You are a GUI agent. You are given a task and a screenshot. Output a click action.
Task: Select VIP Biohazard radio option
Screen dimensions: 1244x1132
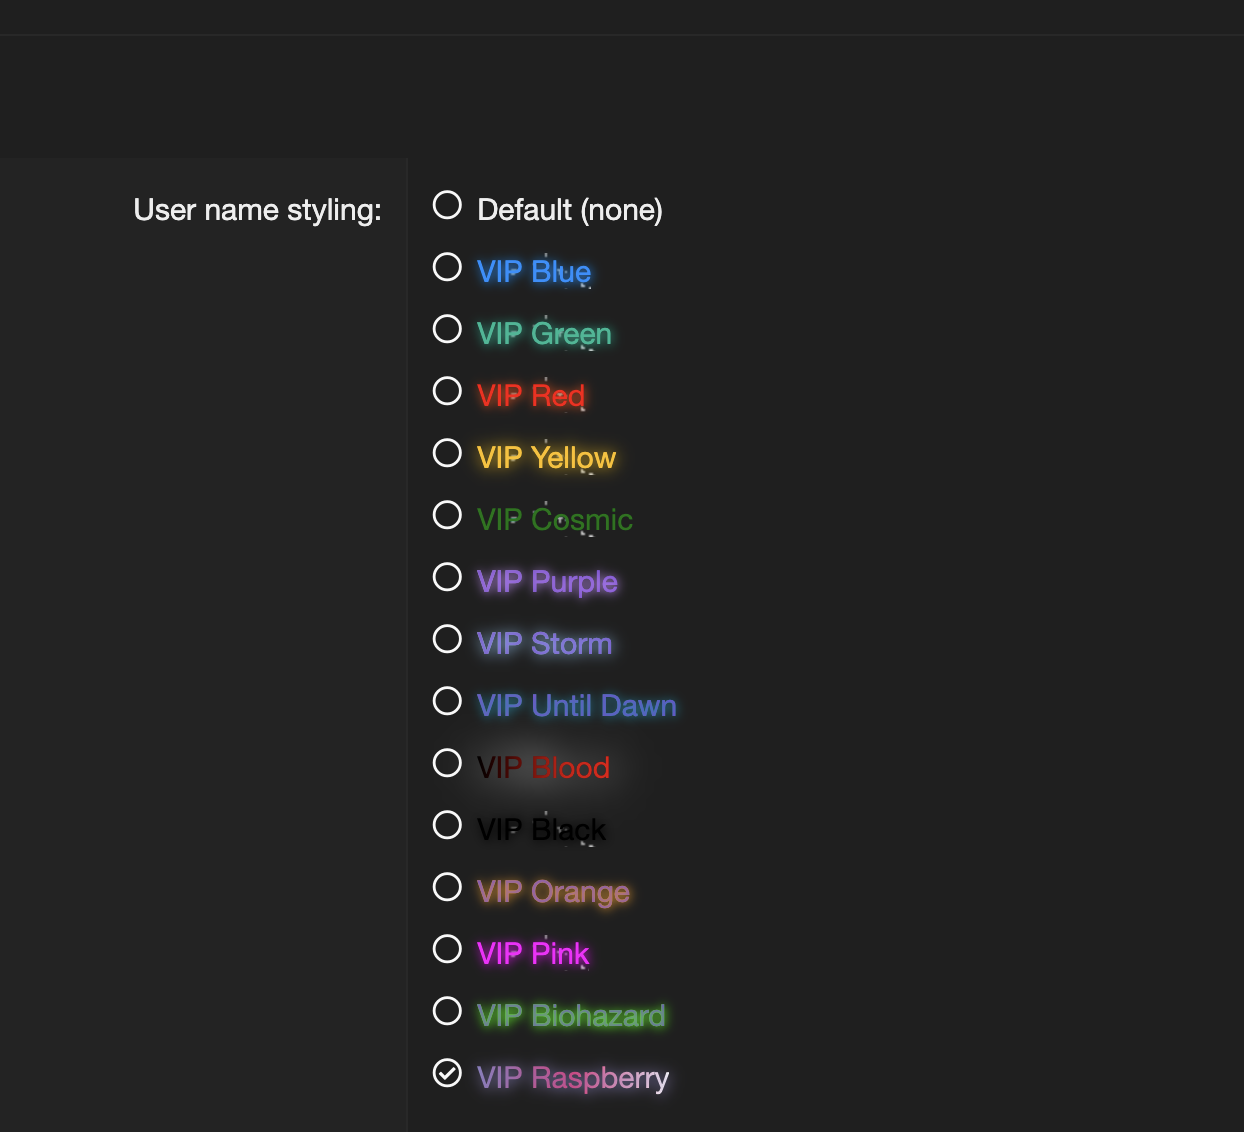coord(447,1011)
